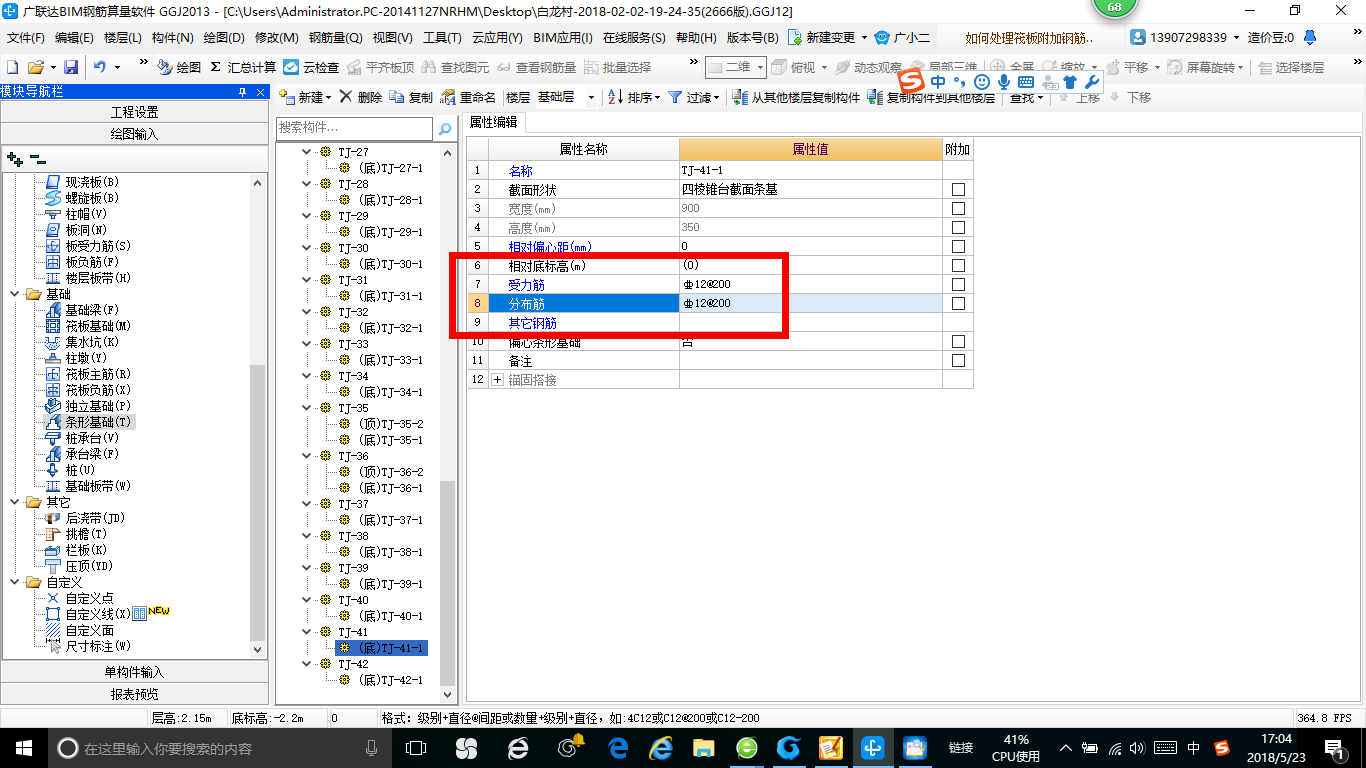Toggle 附加 checkbox for 备注 row
Viewport: 1366px width, 768px height.
(x=958, y=360)
